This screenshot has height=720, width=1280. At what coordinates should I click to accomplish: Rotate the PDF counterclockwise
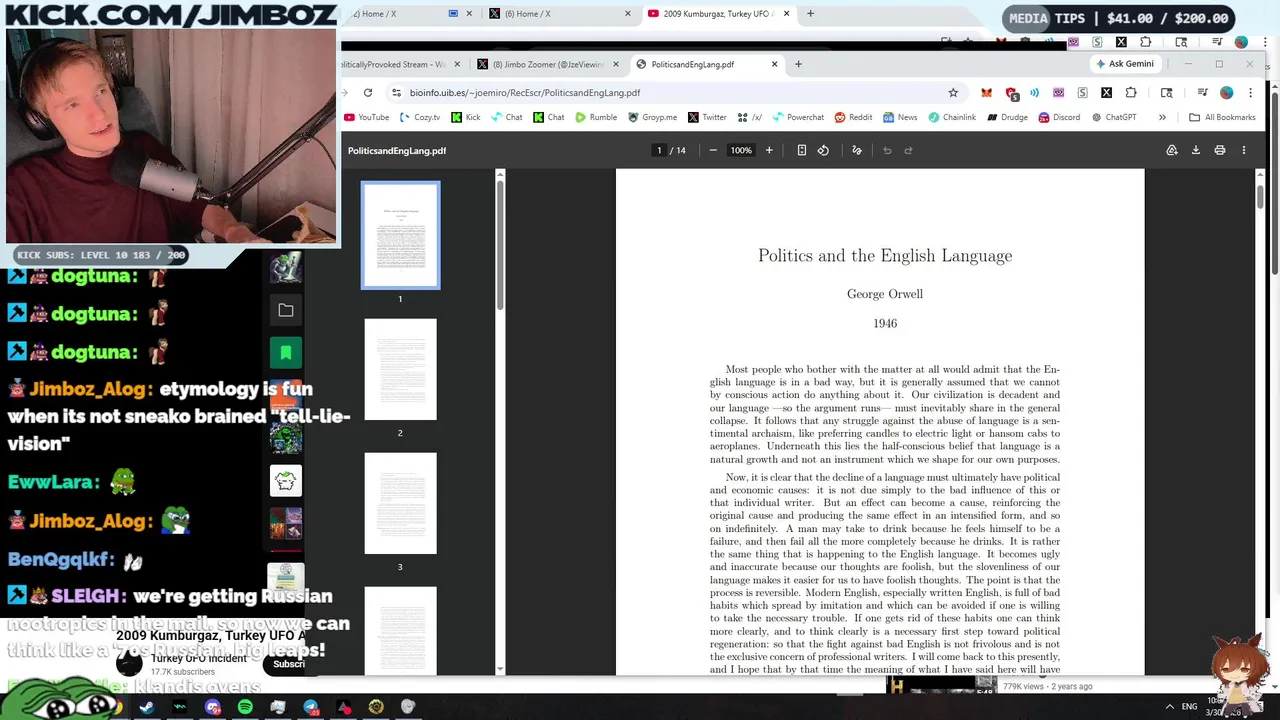click(823, 150)
